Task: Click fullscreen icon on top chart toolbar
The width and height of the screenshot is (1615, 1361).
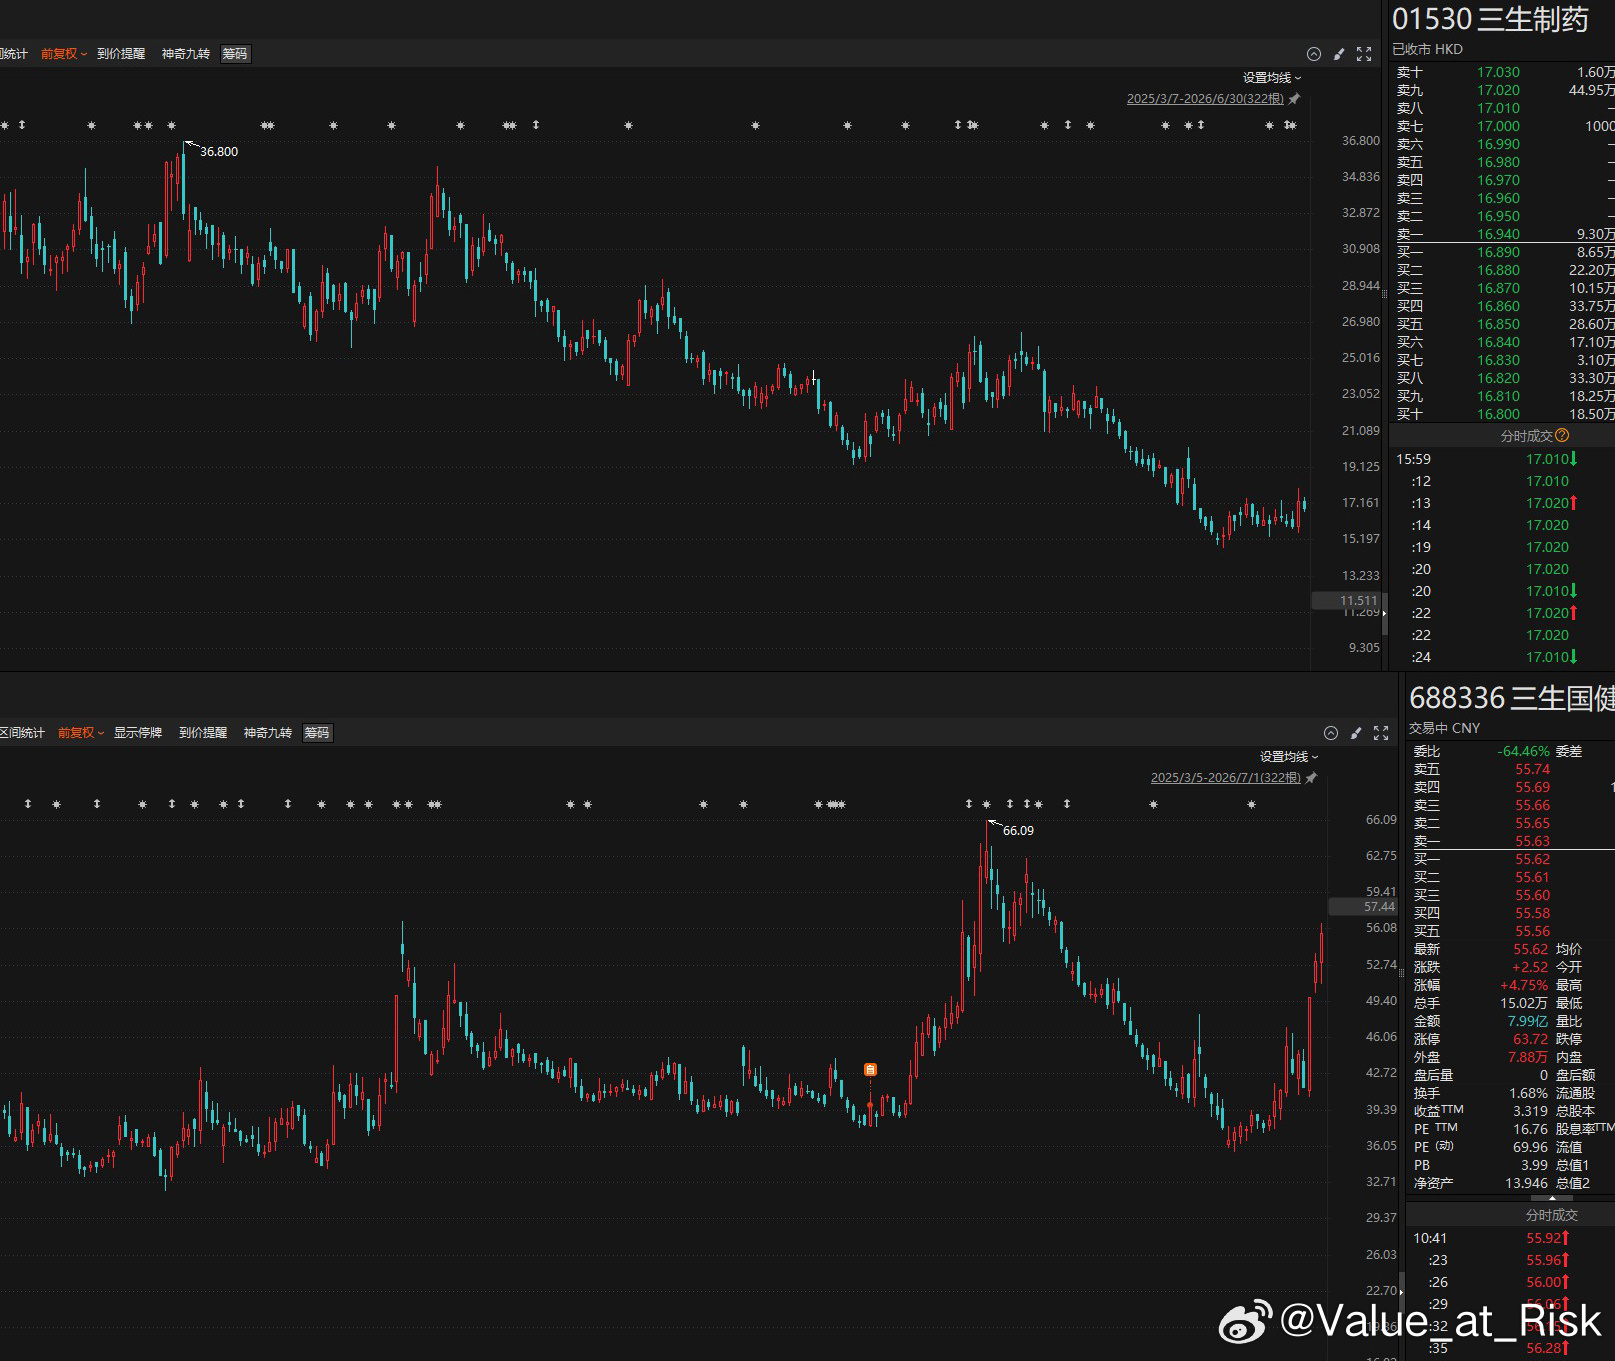Action: pyautogui.click(x=1364, y=54)
